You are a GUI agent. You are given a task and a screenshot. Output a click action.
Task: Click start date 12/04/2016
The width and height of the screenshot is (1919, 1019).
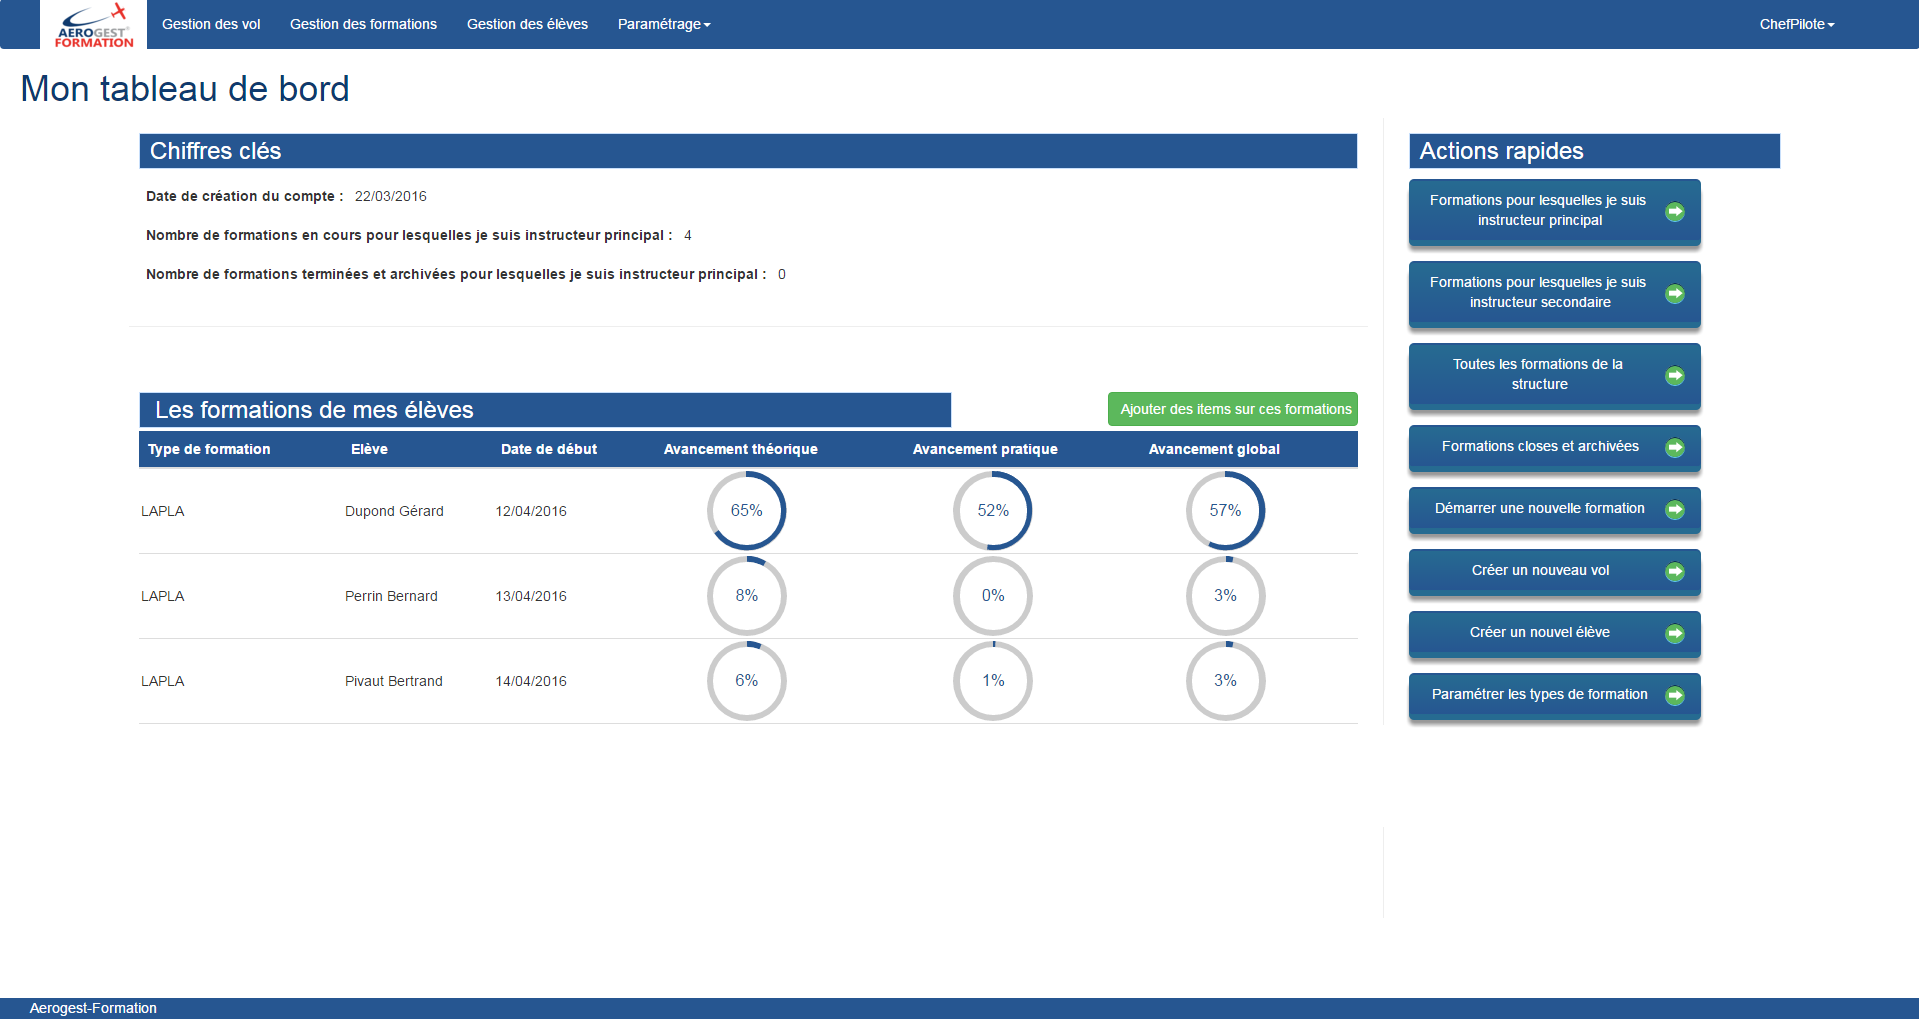[x=531, y=511]
